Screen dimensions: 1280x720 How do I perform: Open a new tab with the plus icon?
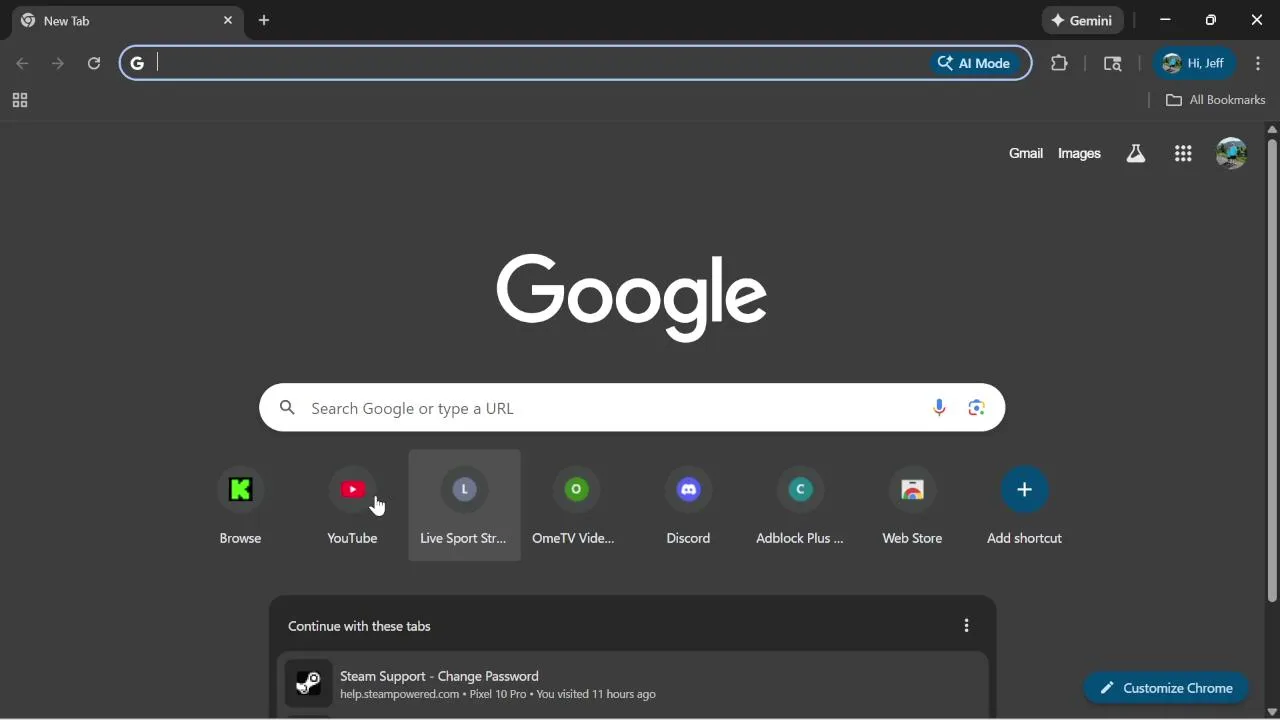click(264, 20)
